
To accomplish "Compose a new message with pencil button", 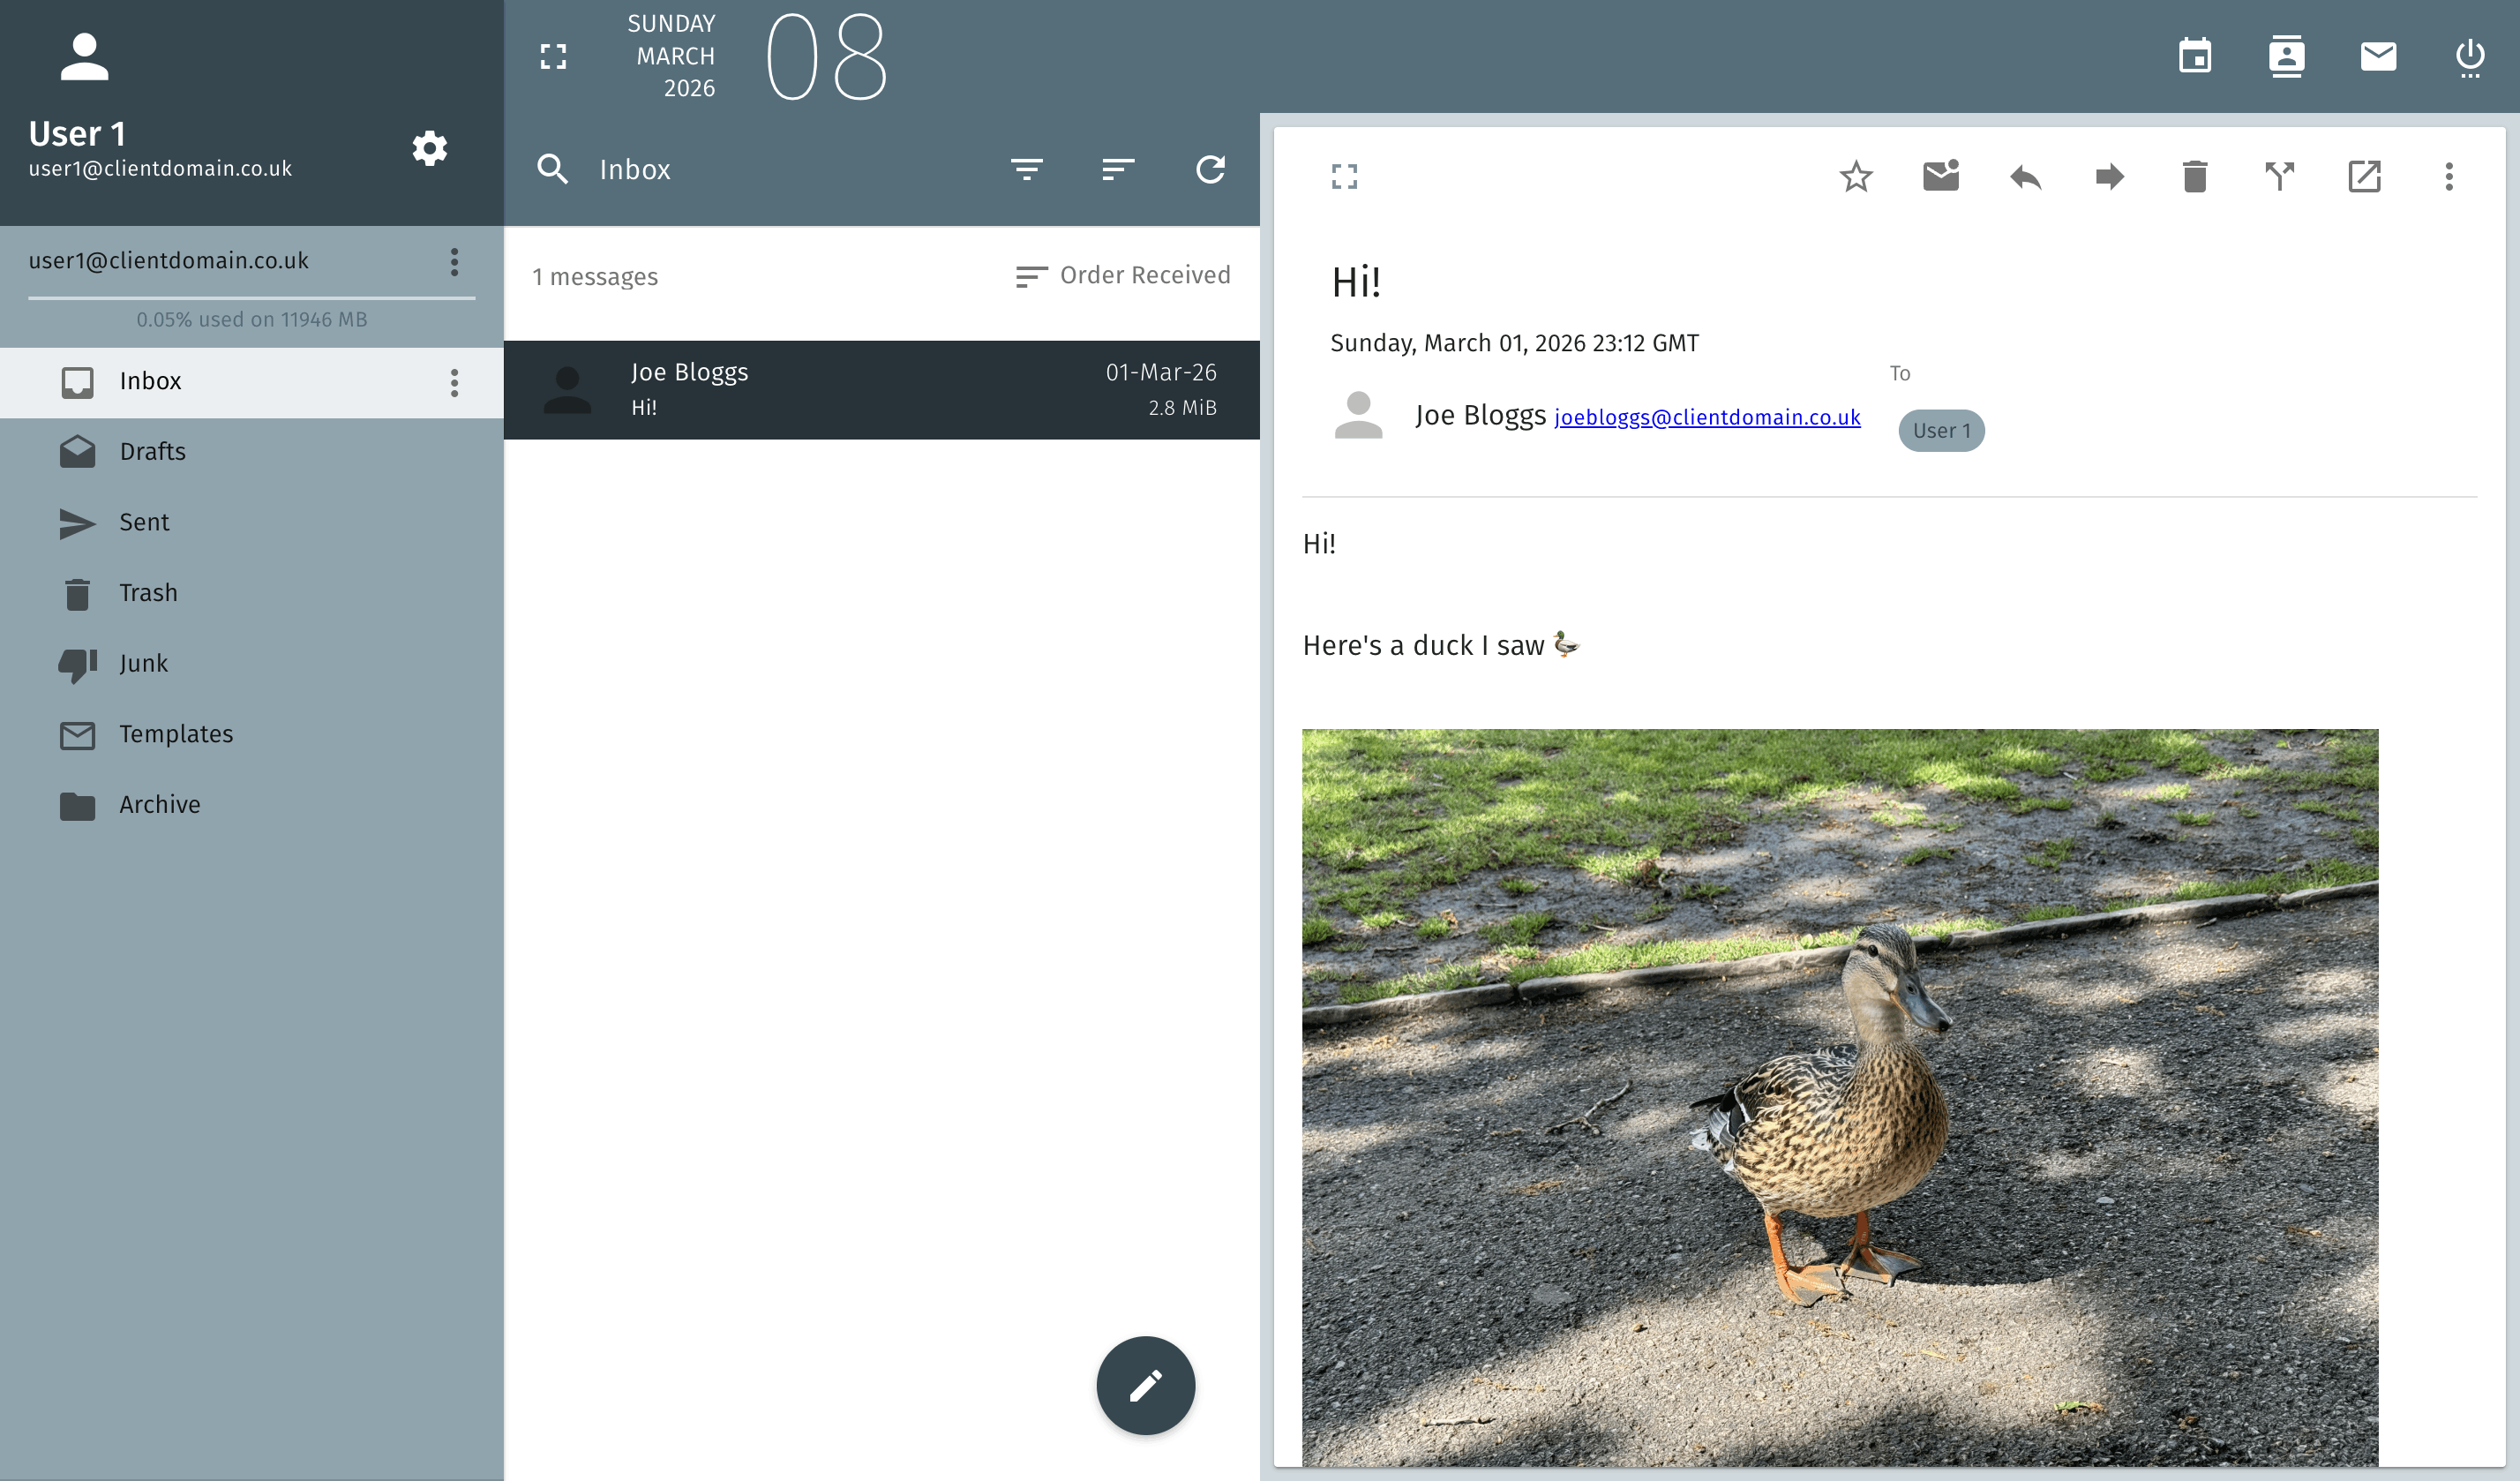I will (1145, 1385).
